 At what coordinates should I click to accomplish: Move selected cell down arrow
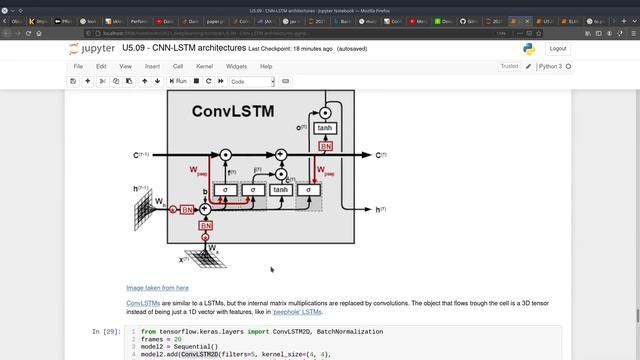[158, 81]
